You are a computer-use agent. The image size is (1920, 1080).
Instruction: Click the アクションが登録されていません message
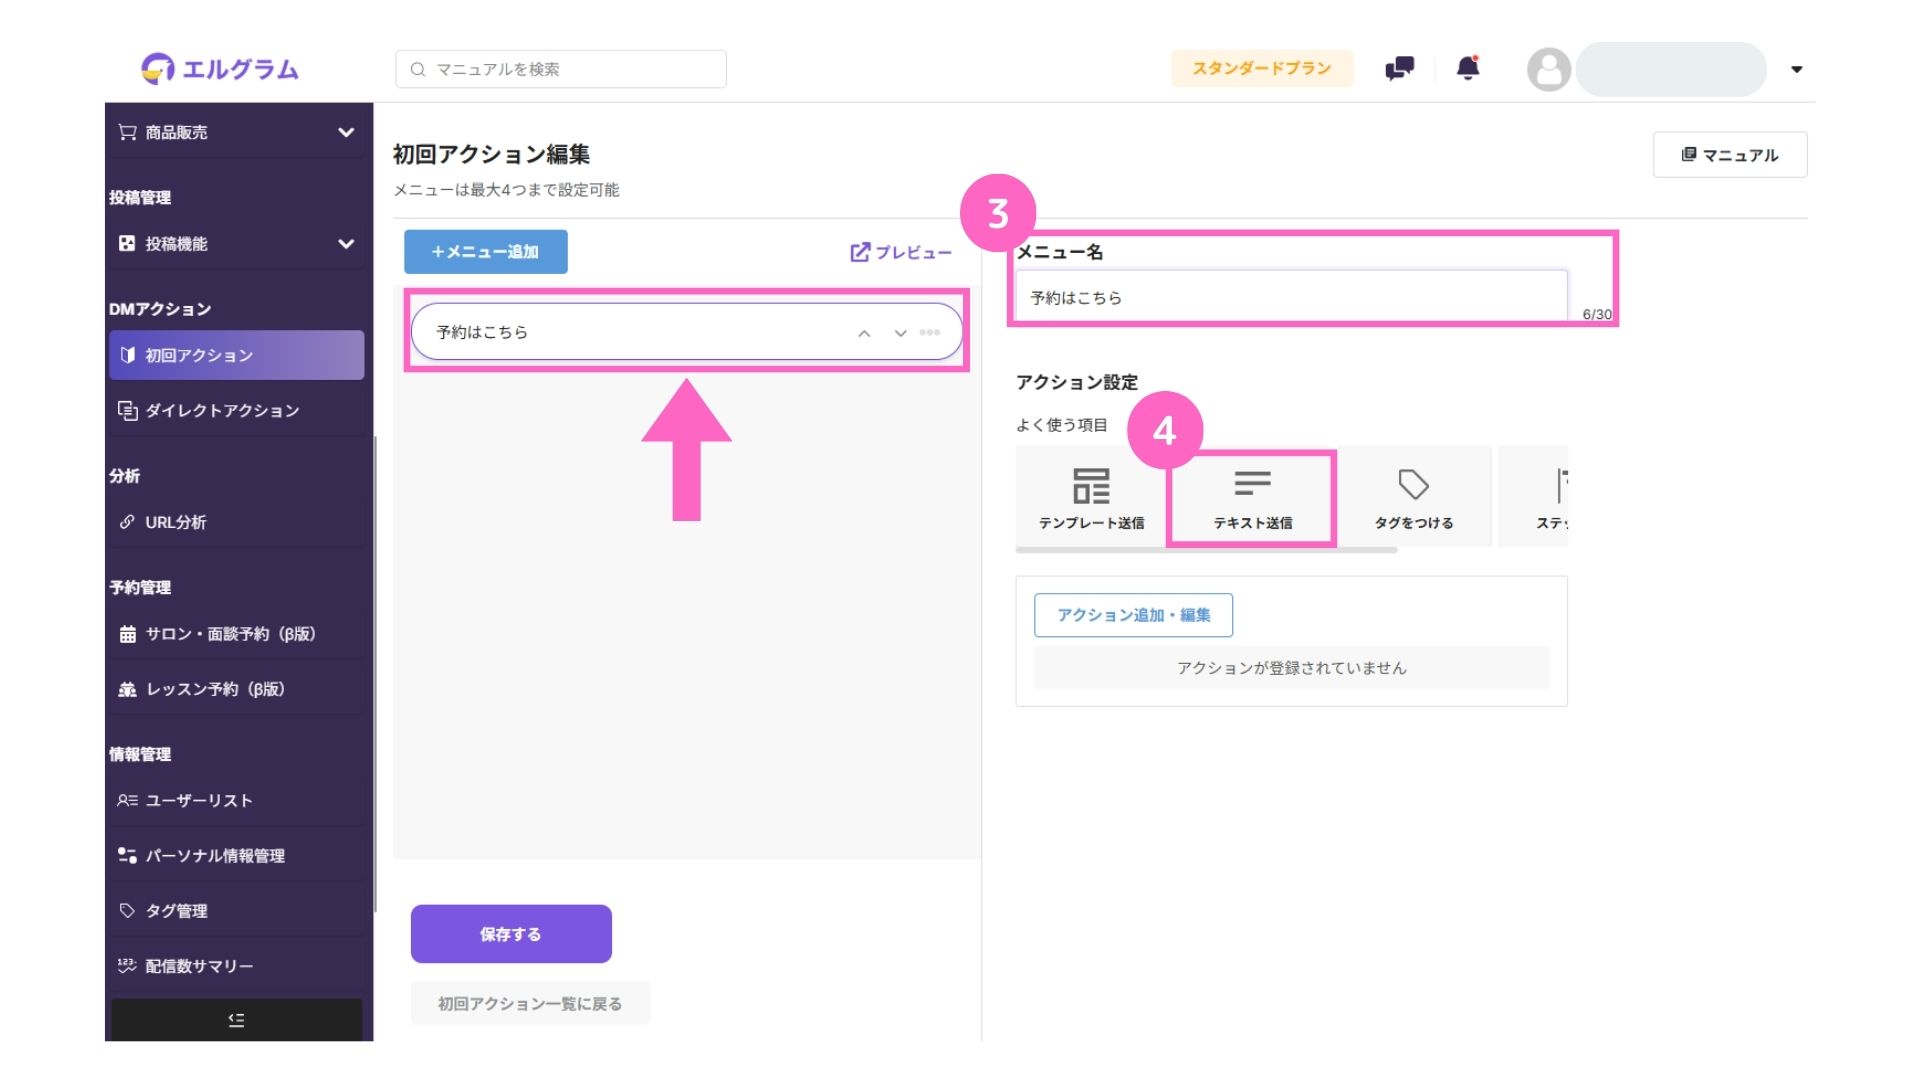[1291, 668]
